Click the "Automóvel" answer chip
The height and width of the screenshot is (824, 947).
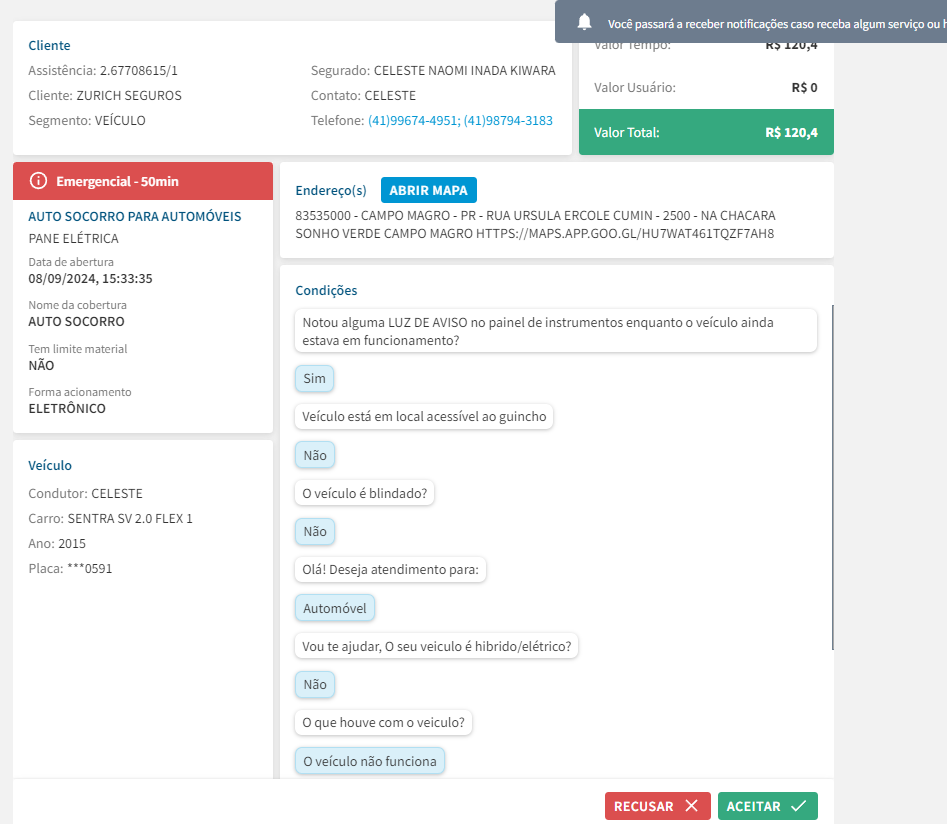(335, 608)
